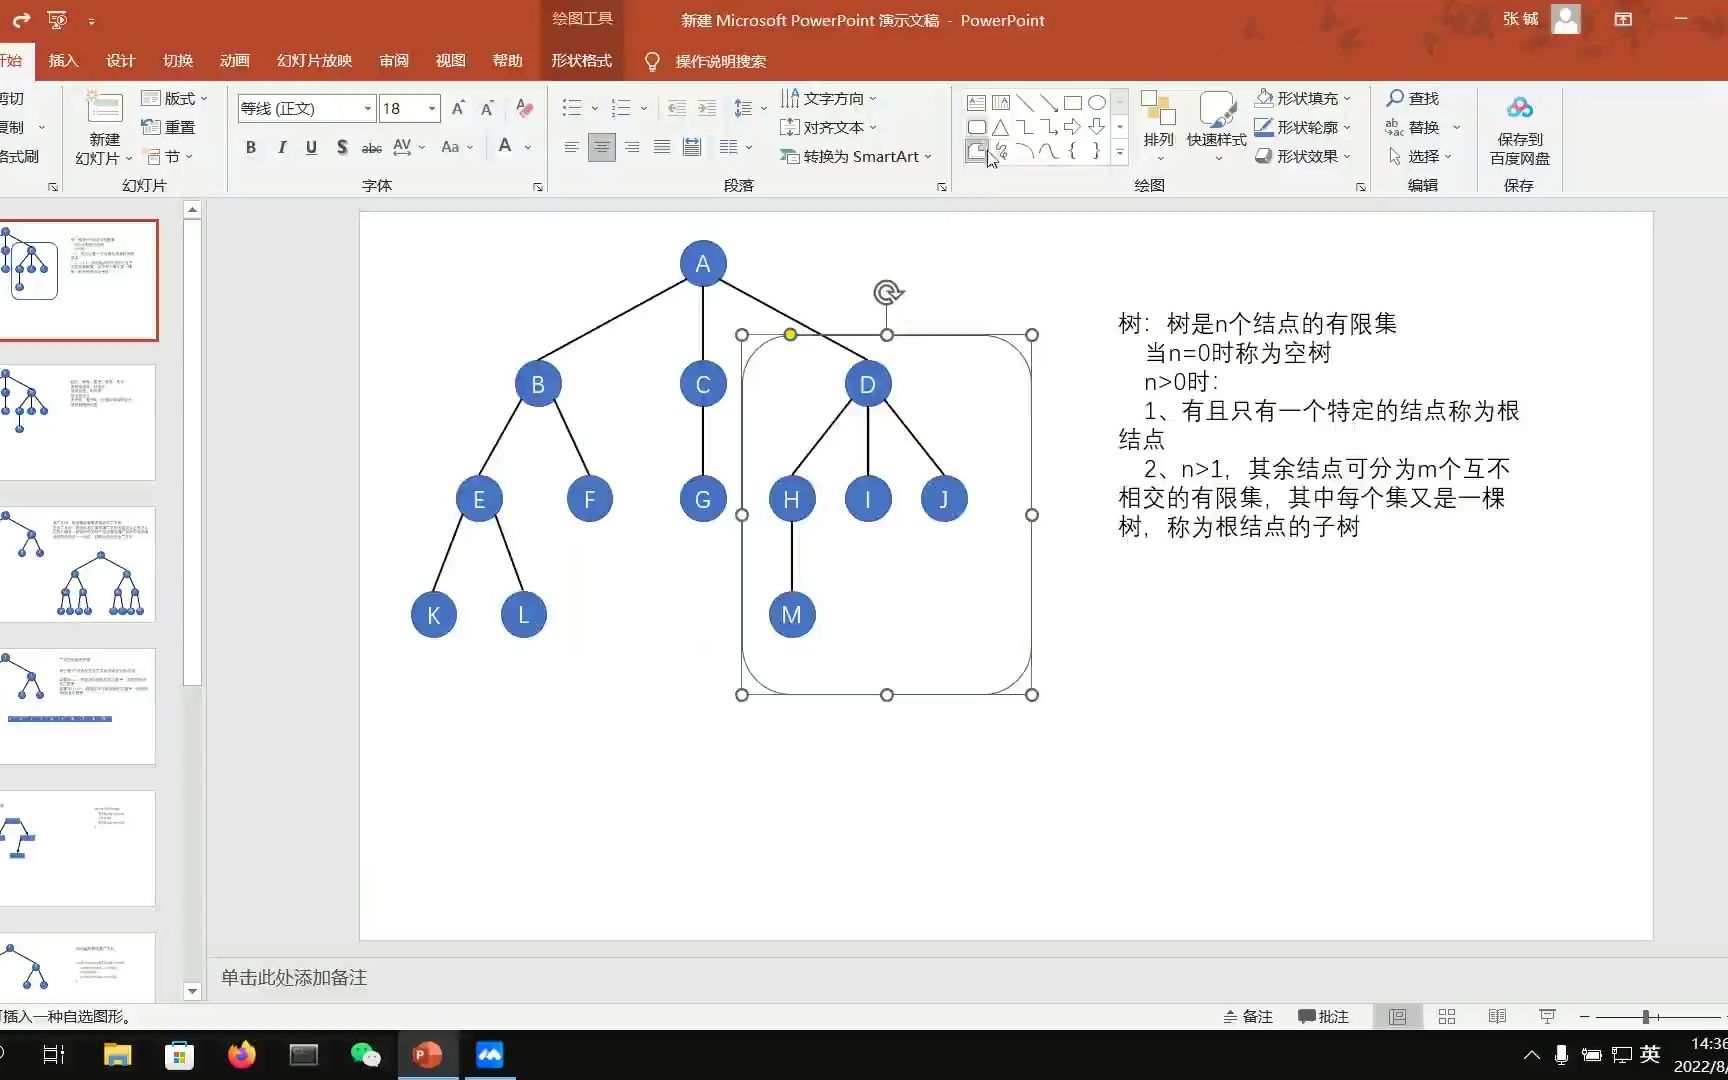This screenshot has width=1728, height=1080.
Task: Toggle italic formatting
Action: point(281,146)
